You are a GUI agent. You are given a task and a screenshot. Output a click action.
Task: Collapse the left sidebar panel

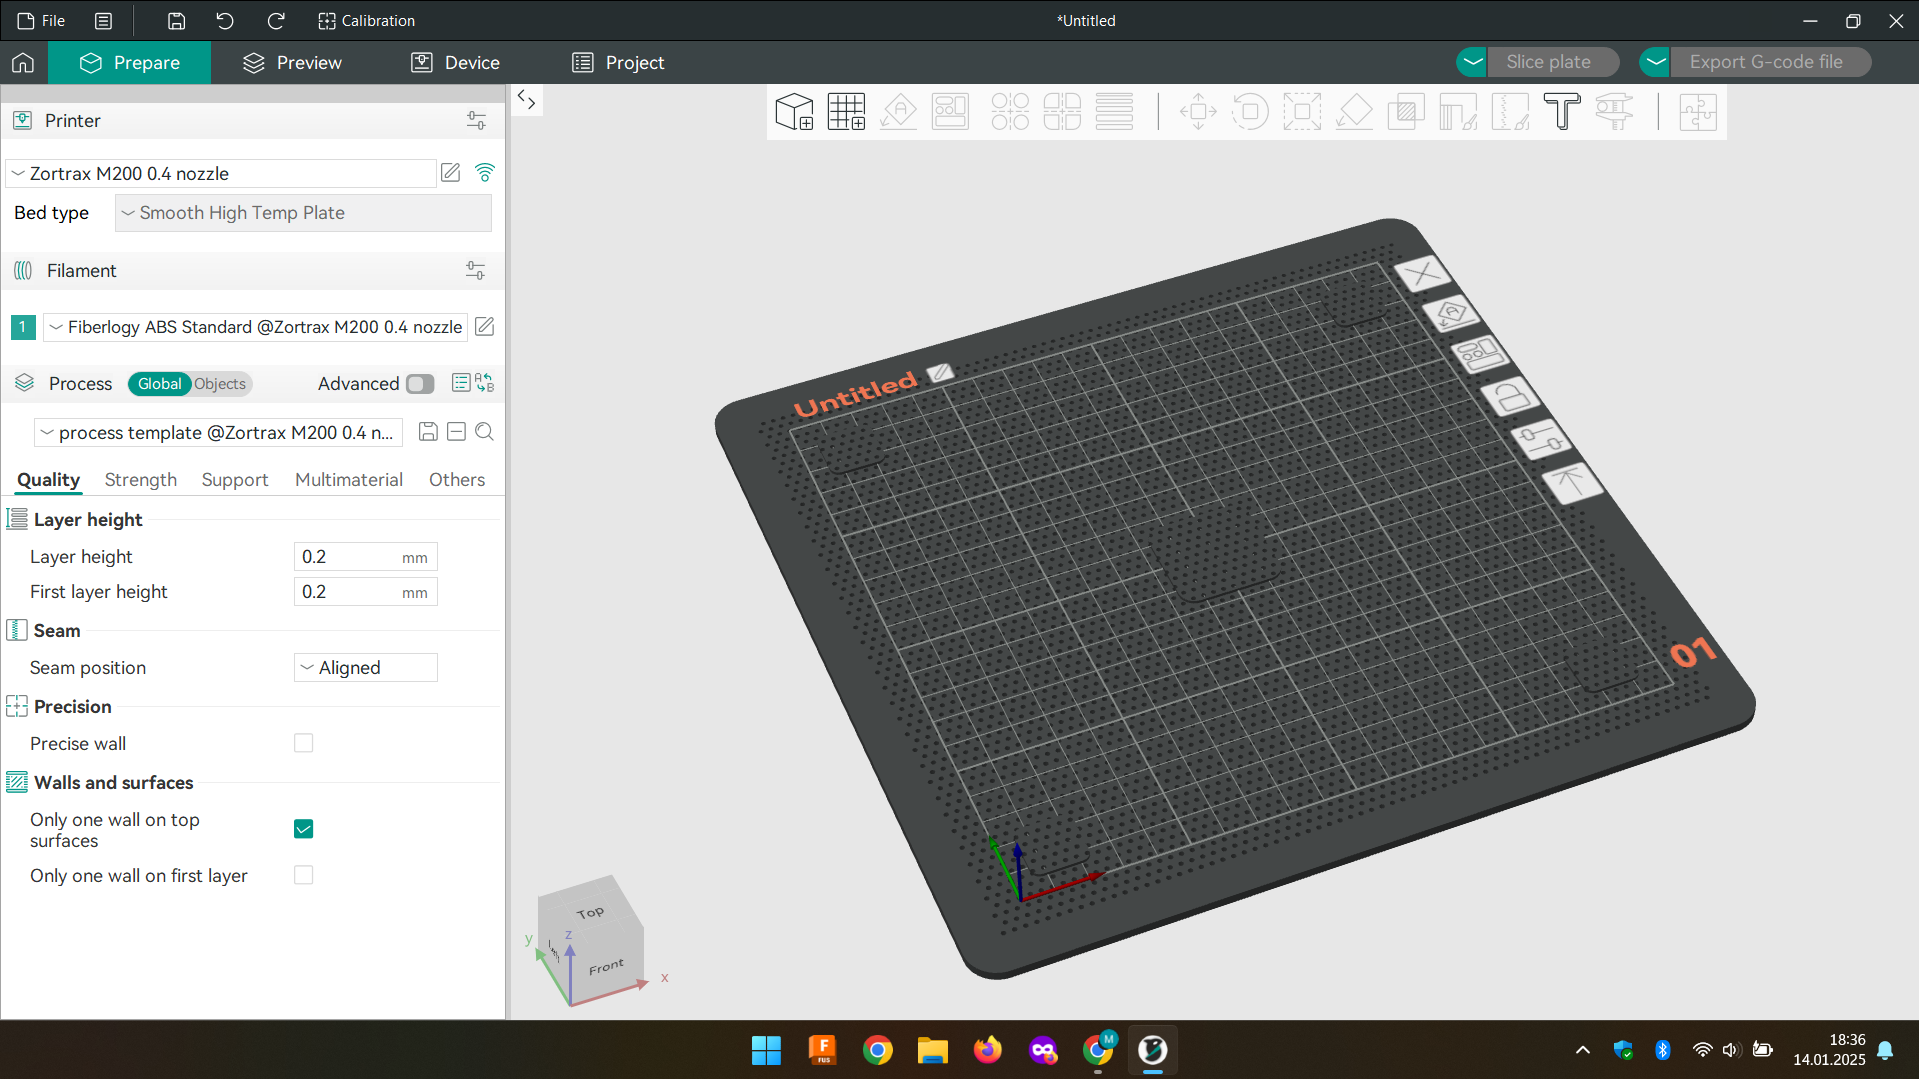pyautogui.click(x=526, y=100)
